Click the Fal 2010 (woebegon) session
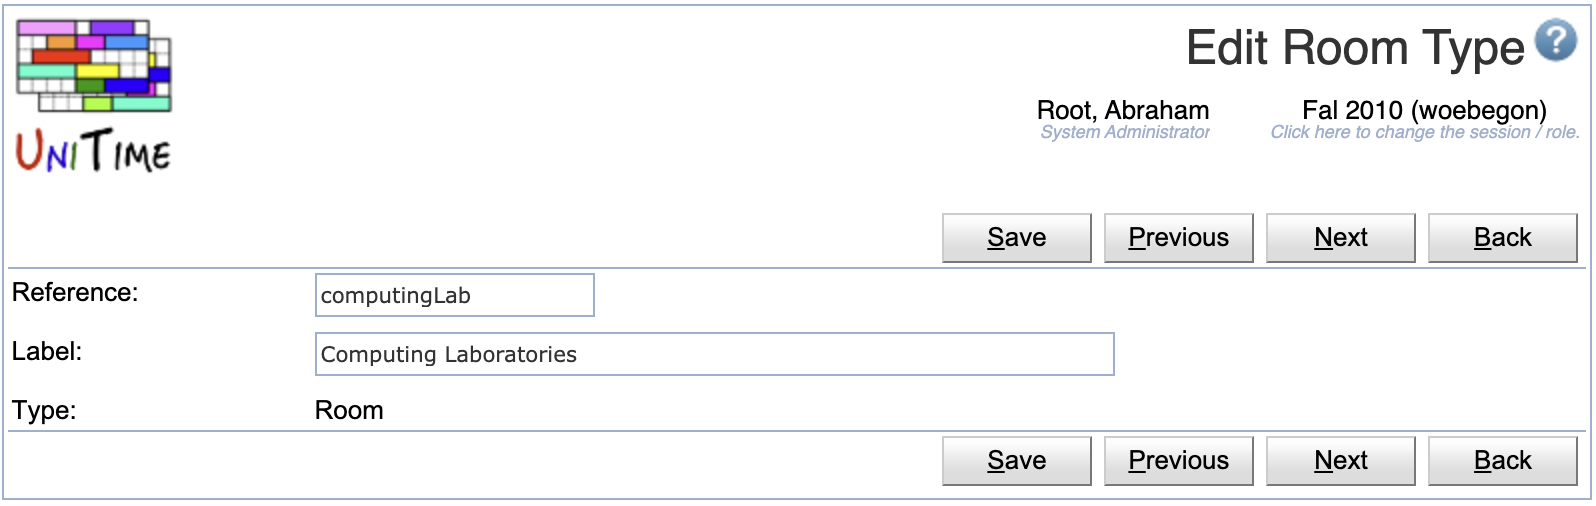 1424,110
